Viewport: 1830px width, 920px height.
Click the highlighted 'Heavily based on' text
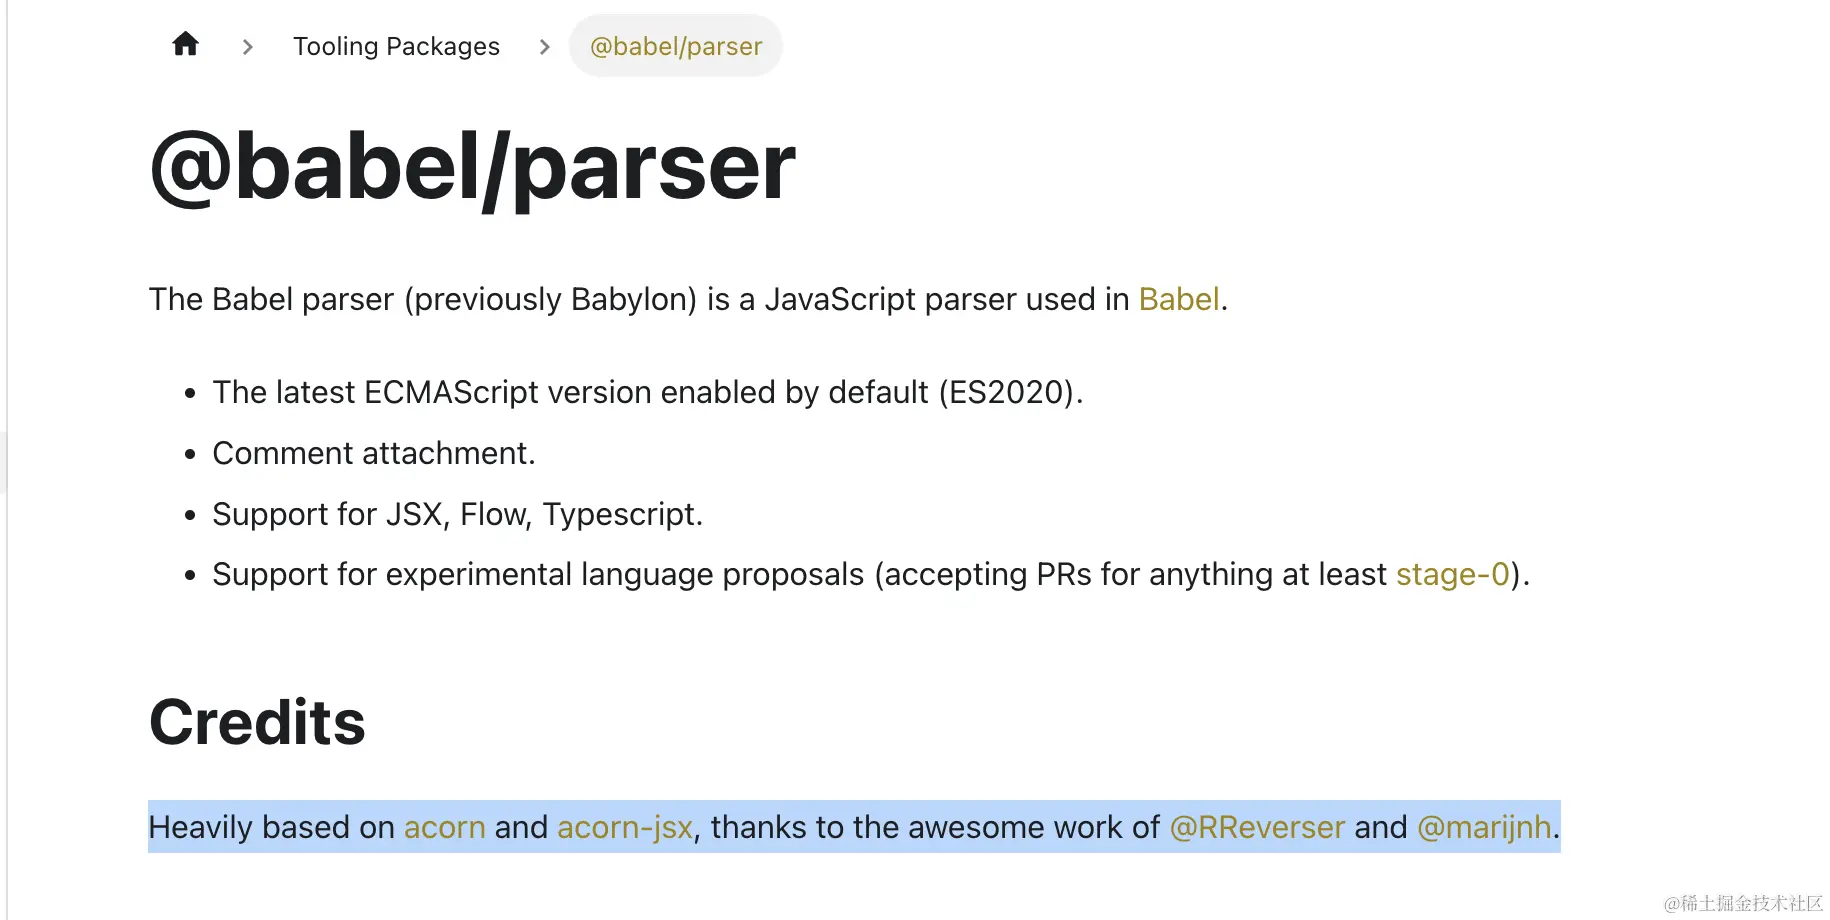pos(271,827)
